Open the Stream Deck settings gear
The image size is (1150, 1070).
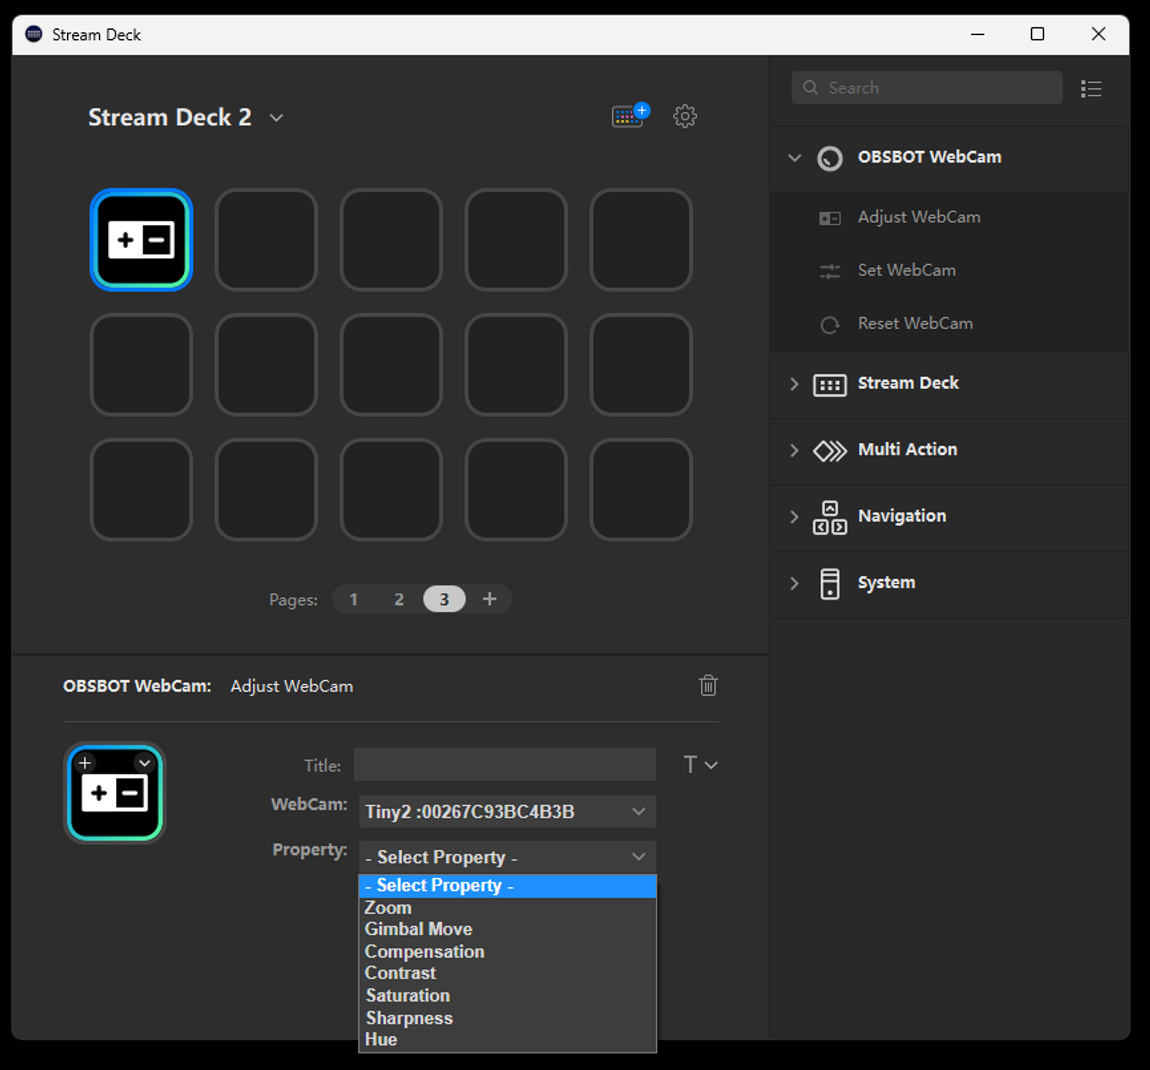point(685,116)
